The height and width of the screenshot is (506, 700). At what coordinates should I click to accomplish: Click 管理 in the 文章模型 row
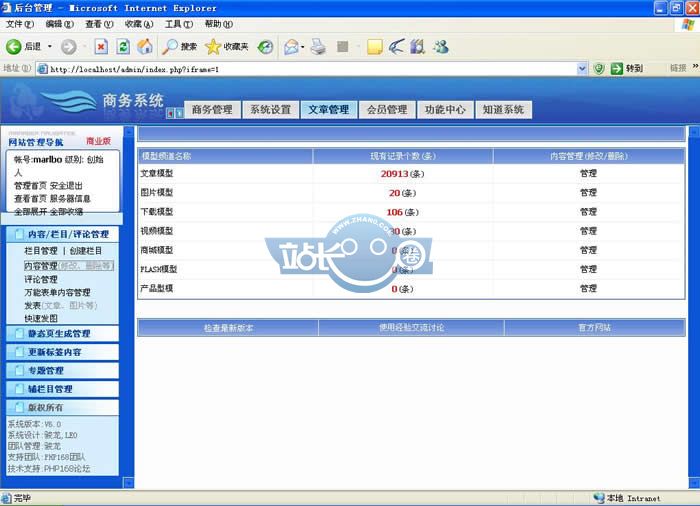pyautogui.click(x=588, y=173)
